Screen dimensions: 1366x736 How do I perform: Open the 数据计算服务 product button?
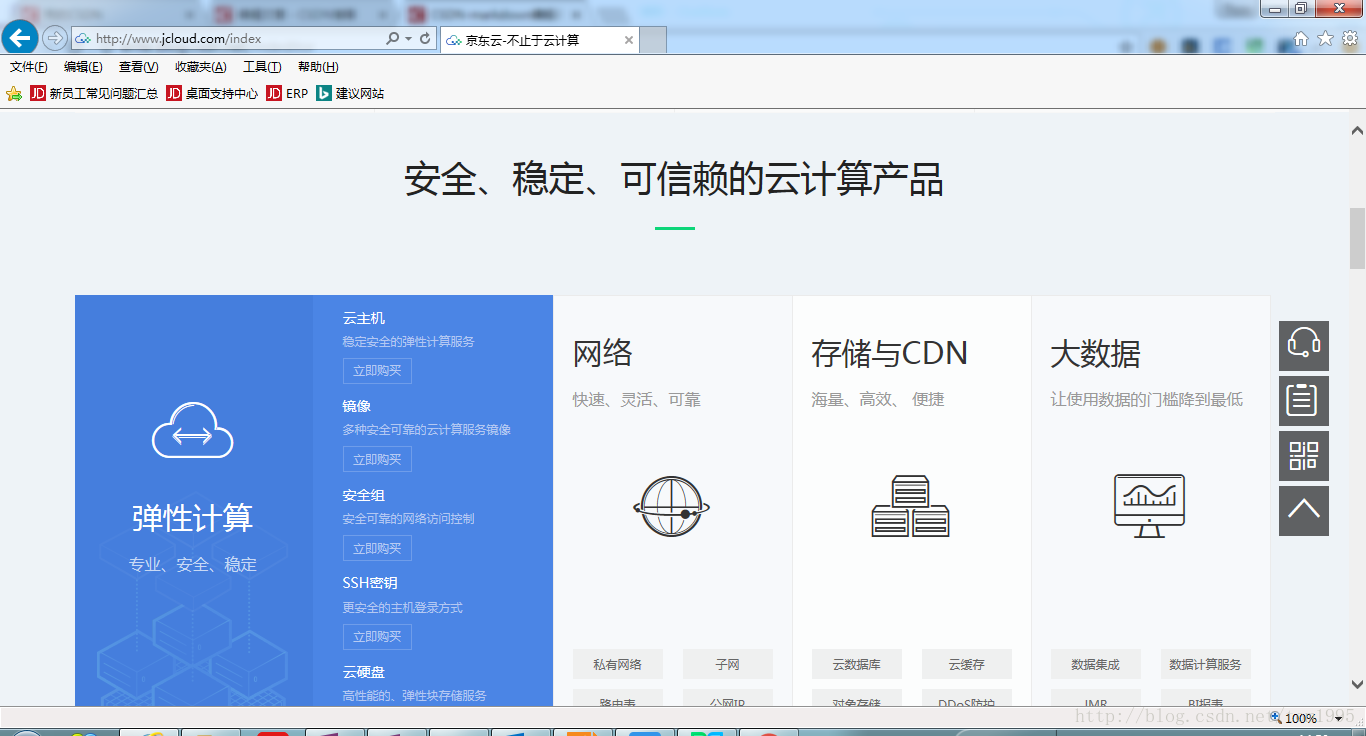click(x=1206, y=664)
